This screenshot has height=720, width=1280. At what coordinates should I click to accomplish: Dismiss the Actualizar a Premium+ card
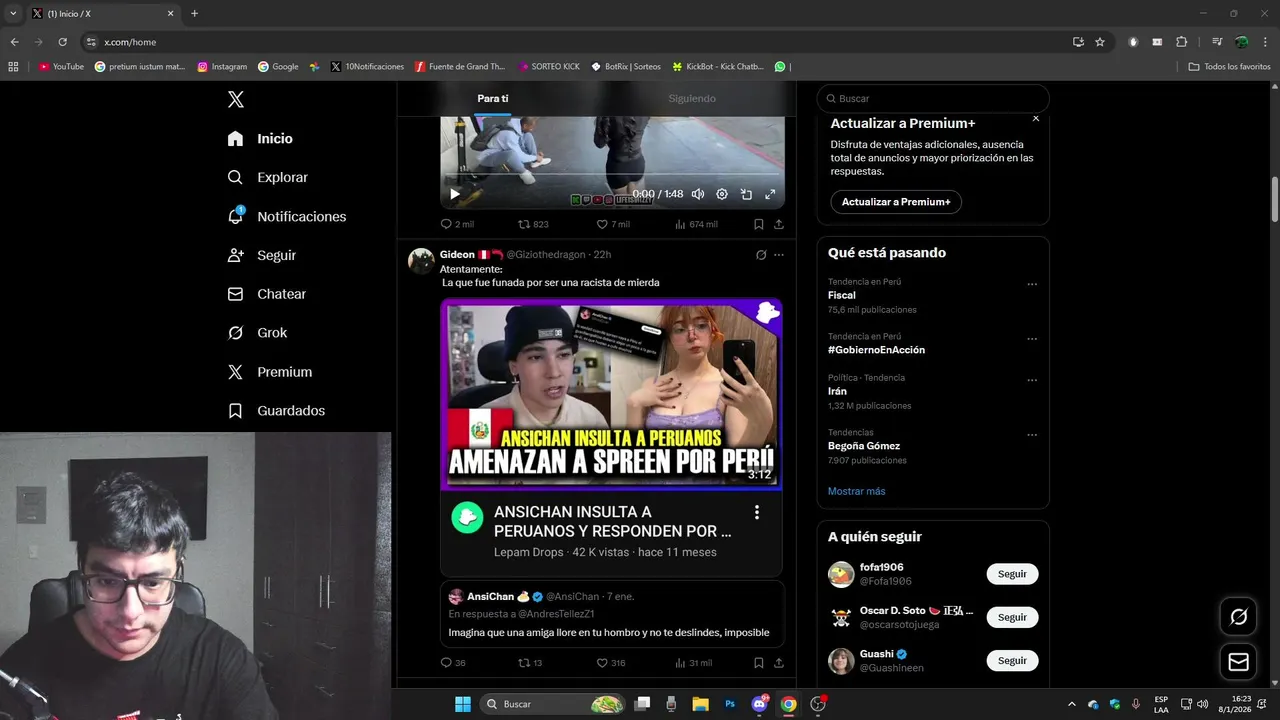(x=1036, y=118)
